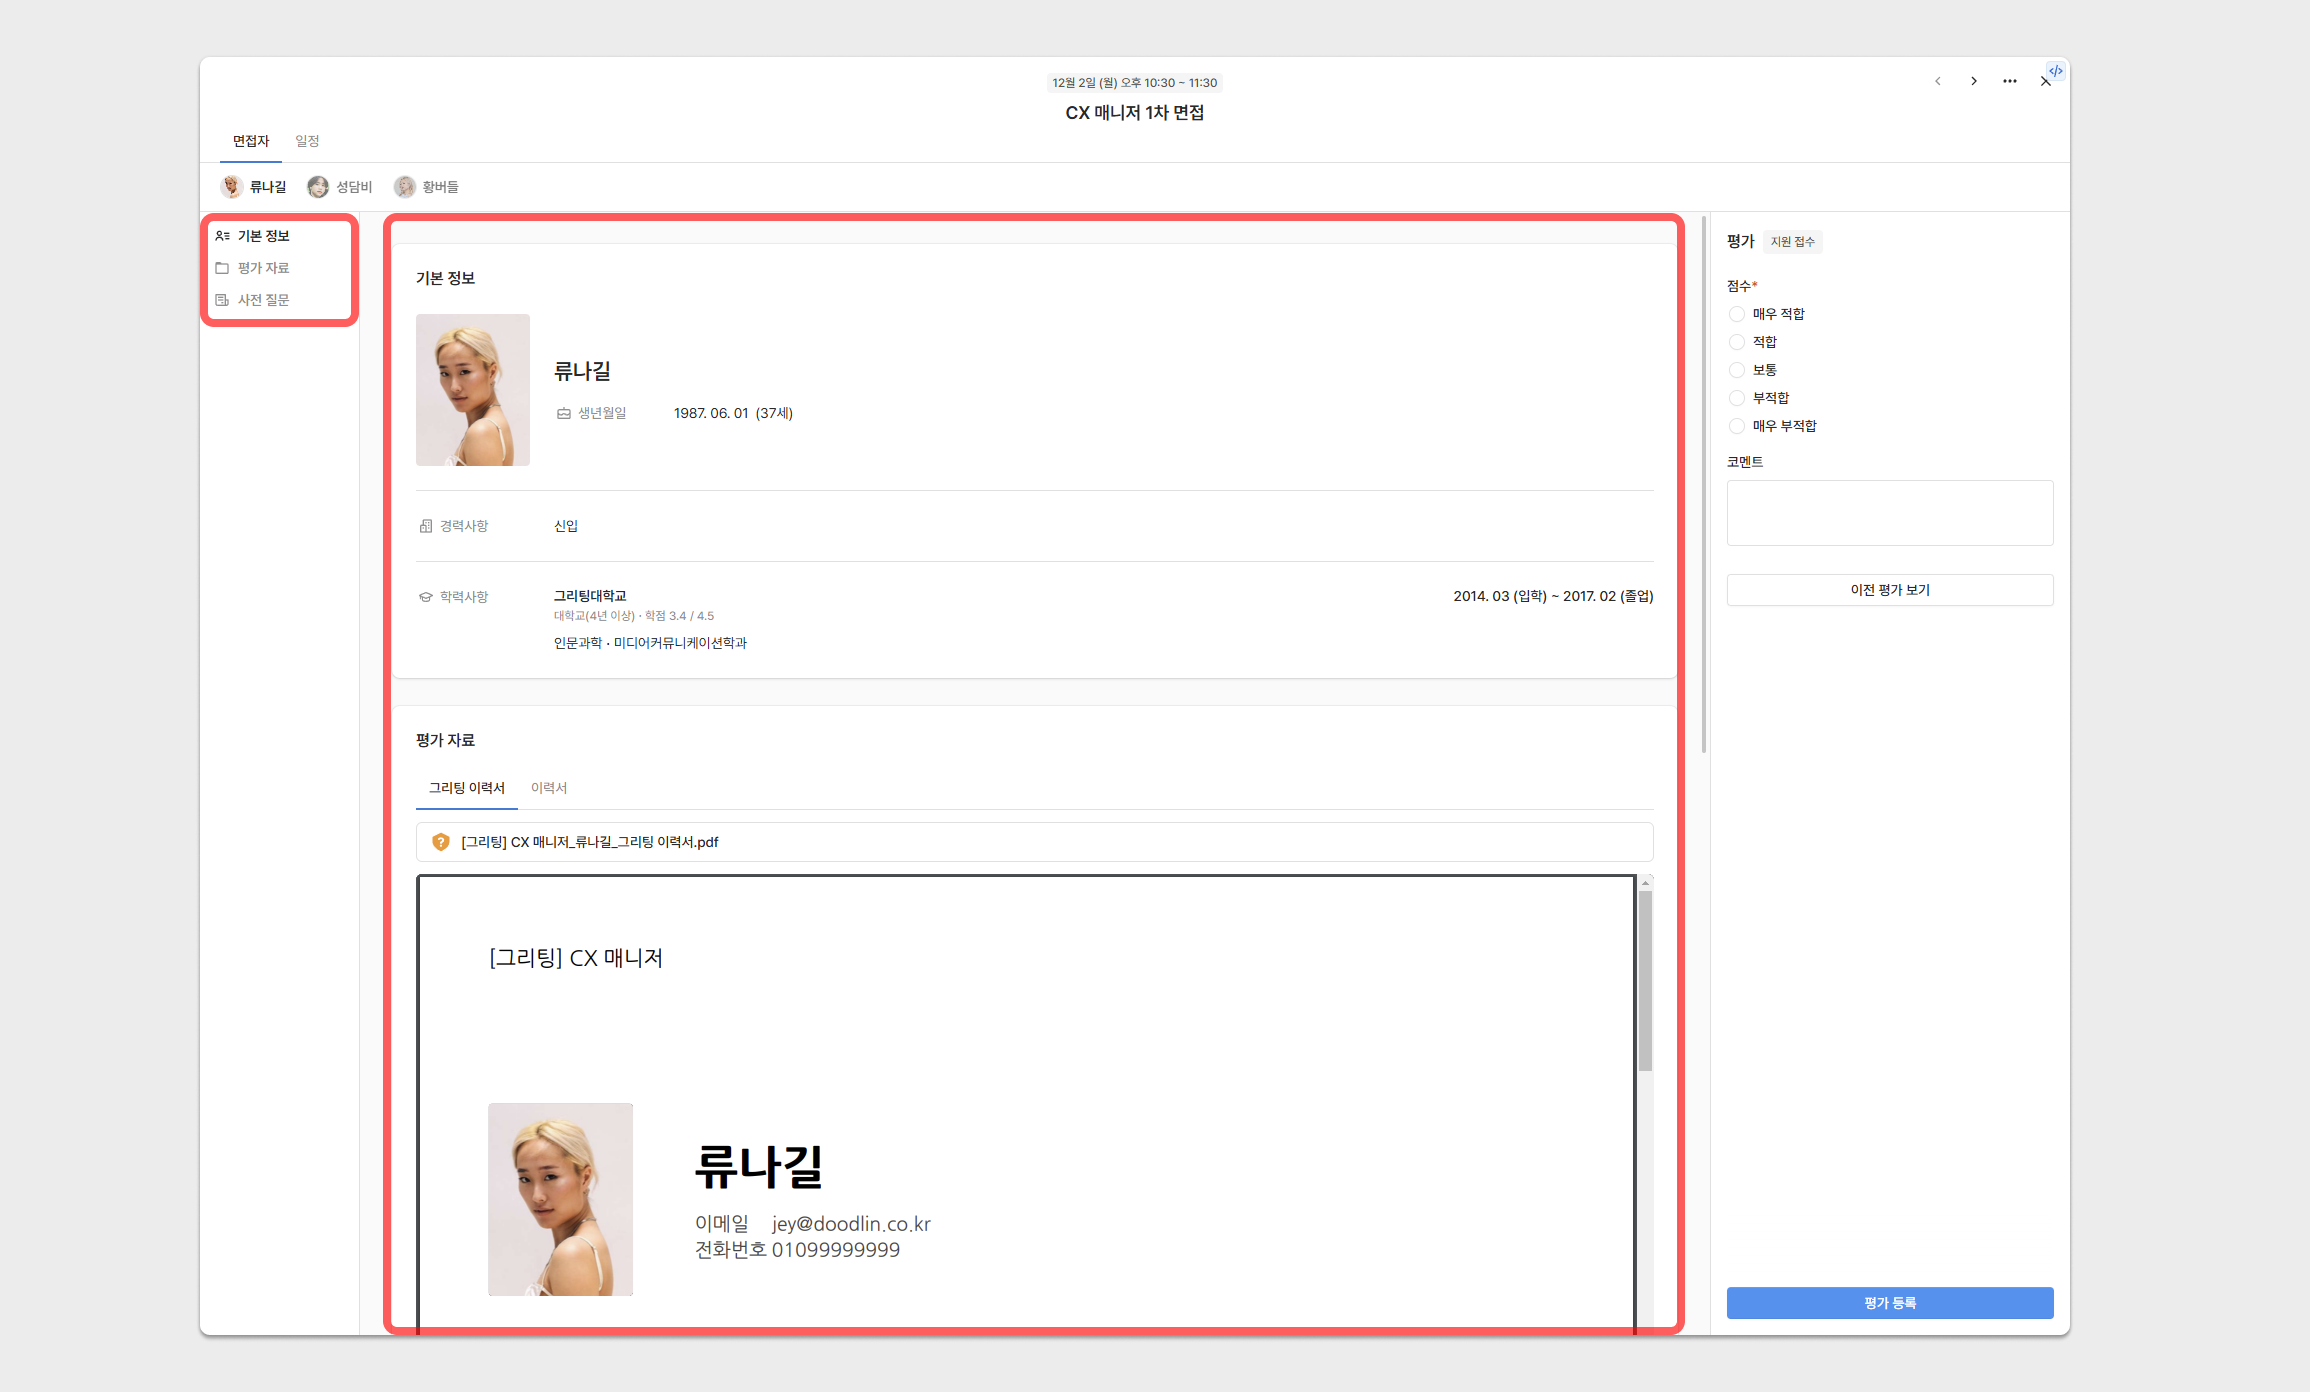Click the orange shield icon beside PDF filename

pyautogui.click(x=440, y=842)
